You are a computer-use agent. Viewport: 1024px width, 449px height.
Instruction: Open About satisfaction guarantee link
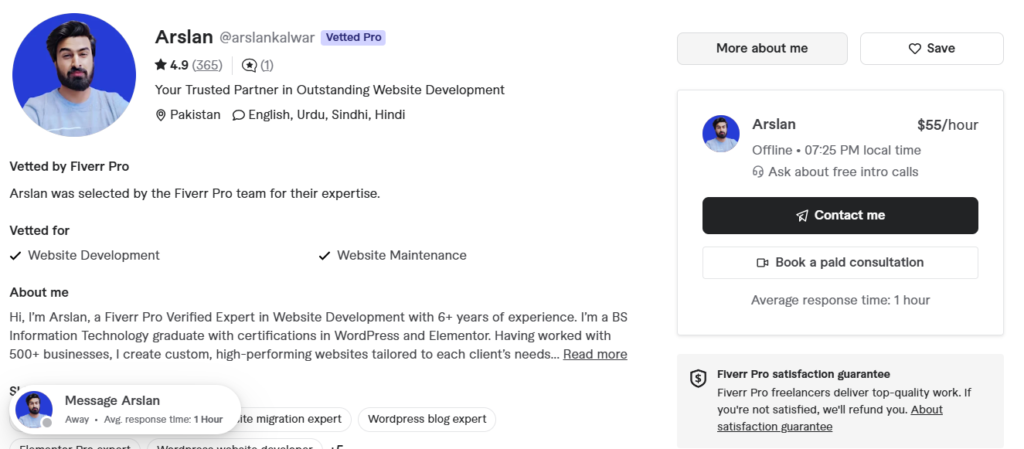830,418
